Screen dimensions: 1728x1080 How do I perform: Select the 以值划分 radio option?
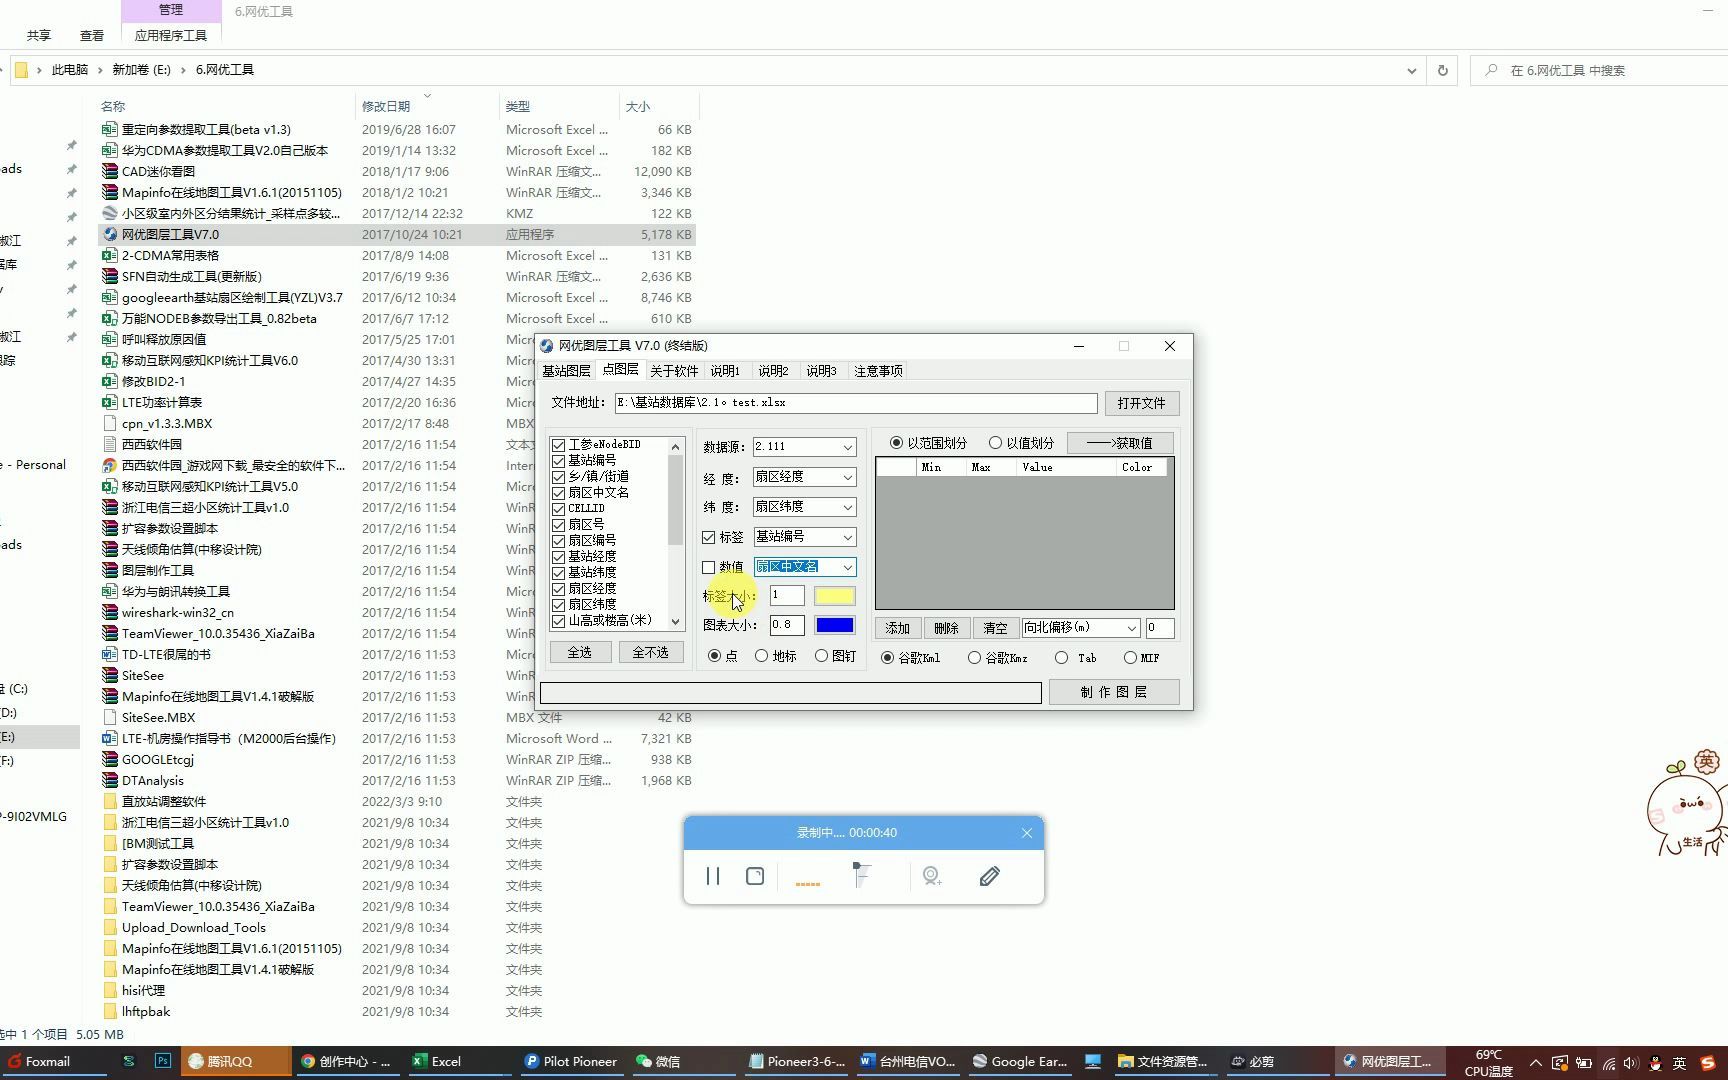pyautogui.click(x=995, y=442)
